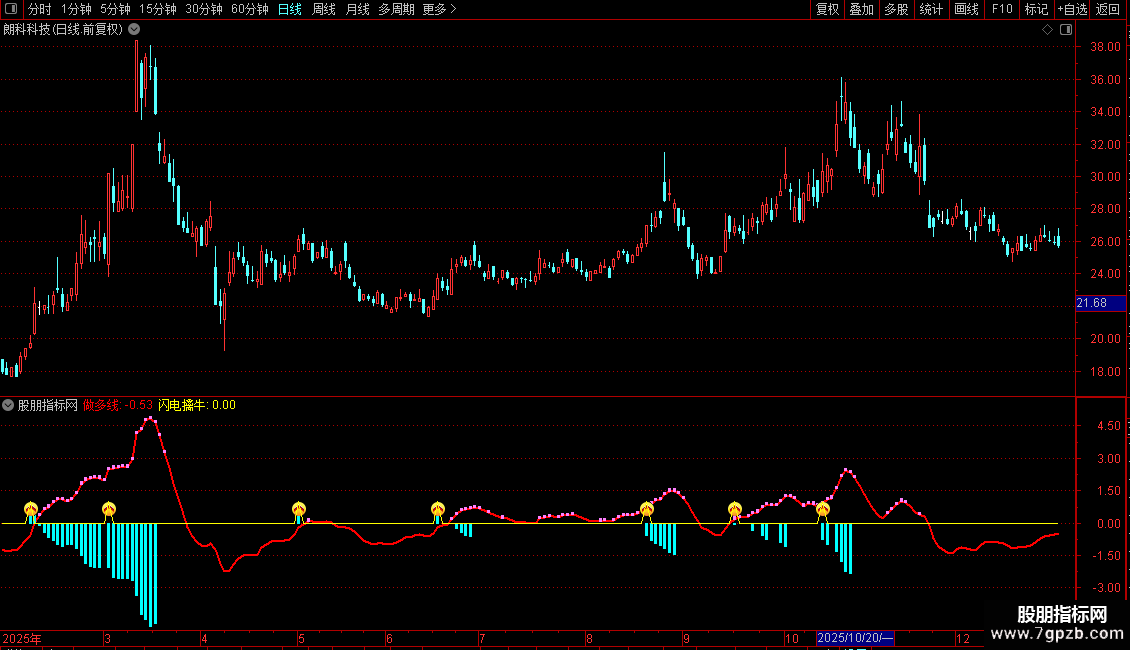The image size is (1130, 650).
Task: Click the 38.00 price axis label
Action: 1105,47
